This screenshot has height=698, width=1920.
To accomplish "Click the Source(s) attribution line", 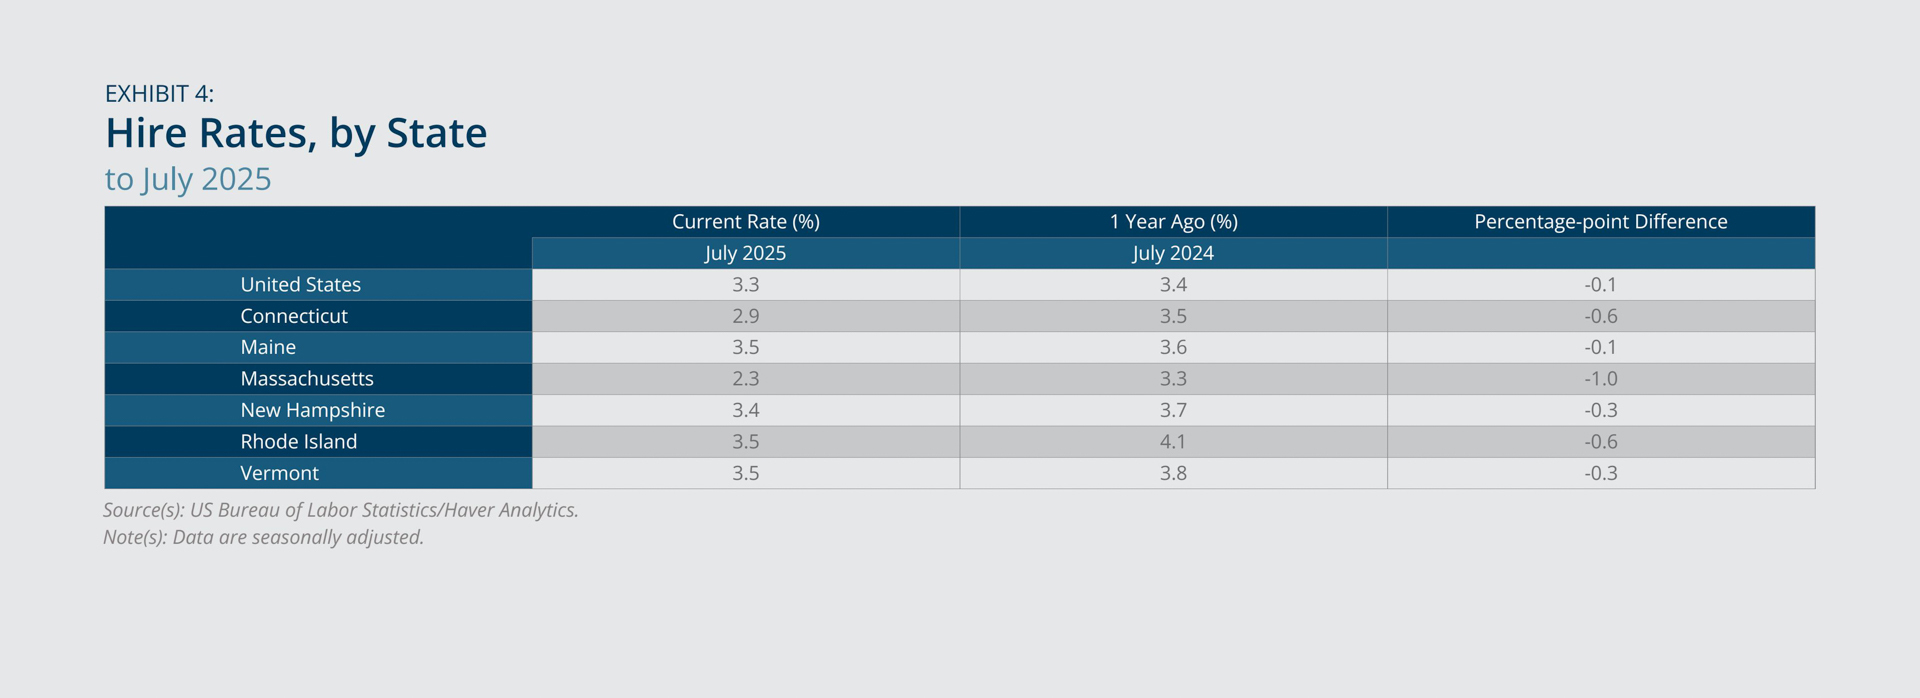I will [x=341, y=510].
